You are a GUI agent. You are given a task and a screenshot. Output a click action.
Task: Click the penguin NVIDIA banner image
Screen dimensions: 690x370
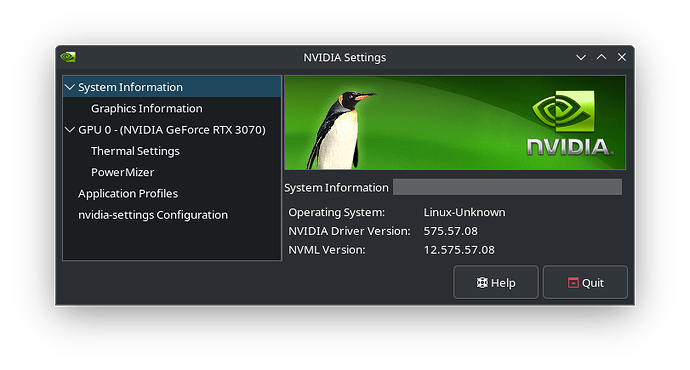(455, 122)
